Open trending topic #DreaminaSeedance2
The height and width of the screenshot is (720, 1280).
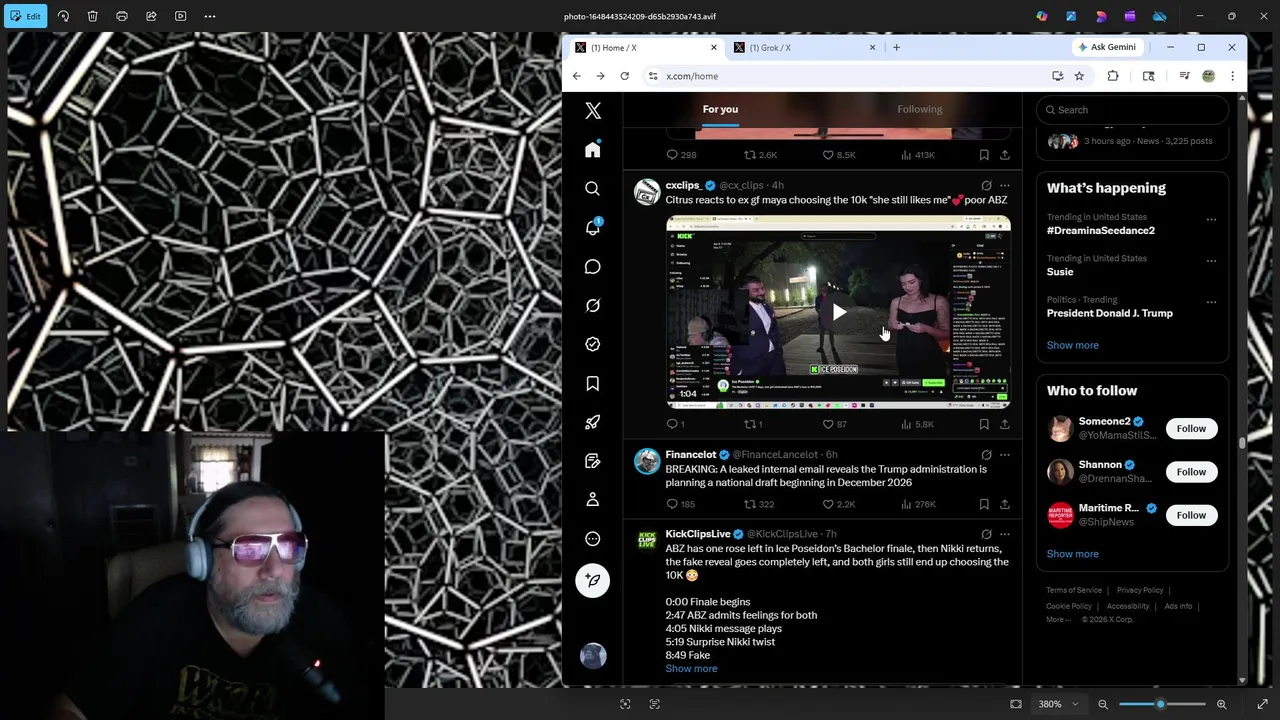pos(1100,230)
